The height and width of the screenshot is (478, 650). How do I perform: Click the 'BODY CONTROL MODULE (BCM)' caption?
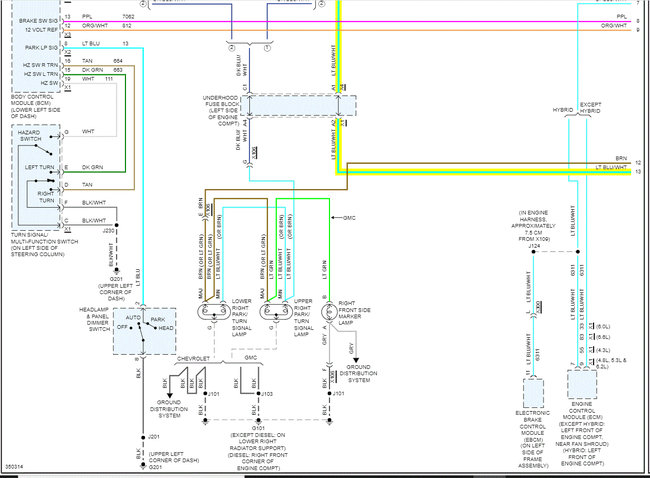click(x=32, y=99)
